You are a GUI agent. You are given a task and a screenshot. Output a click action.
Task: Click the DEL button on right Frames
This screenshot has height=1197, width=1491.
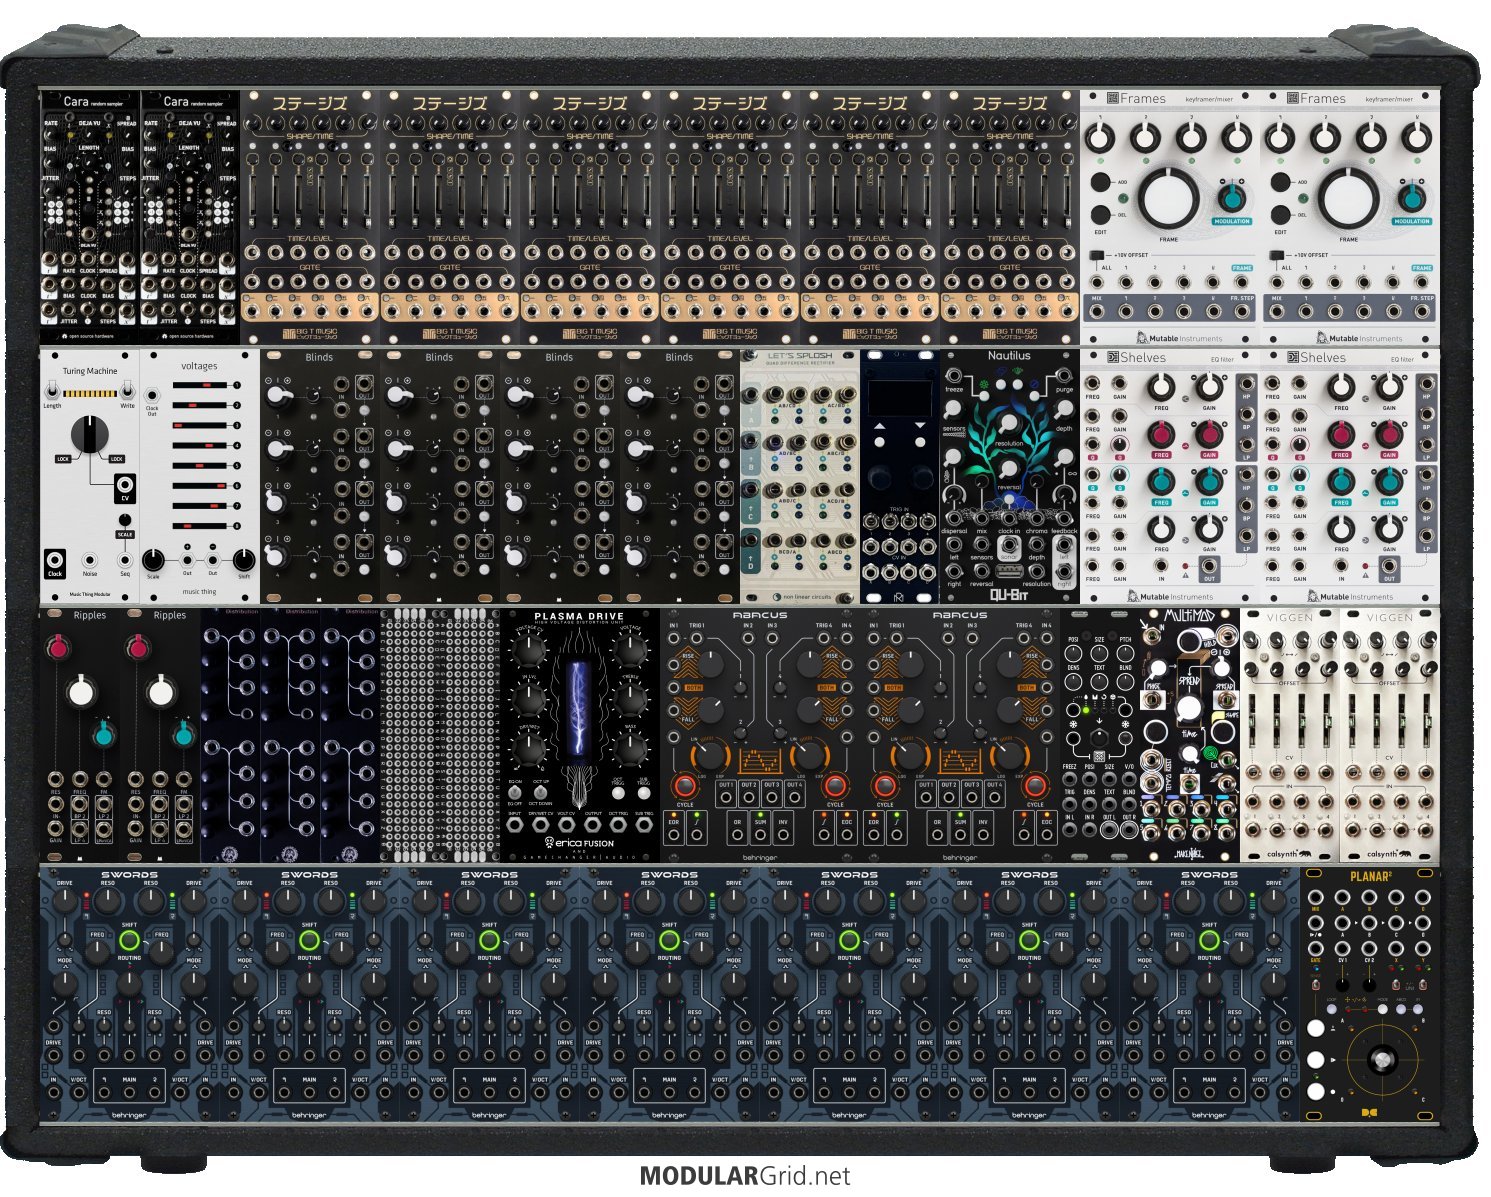(x=1281, y=214)
